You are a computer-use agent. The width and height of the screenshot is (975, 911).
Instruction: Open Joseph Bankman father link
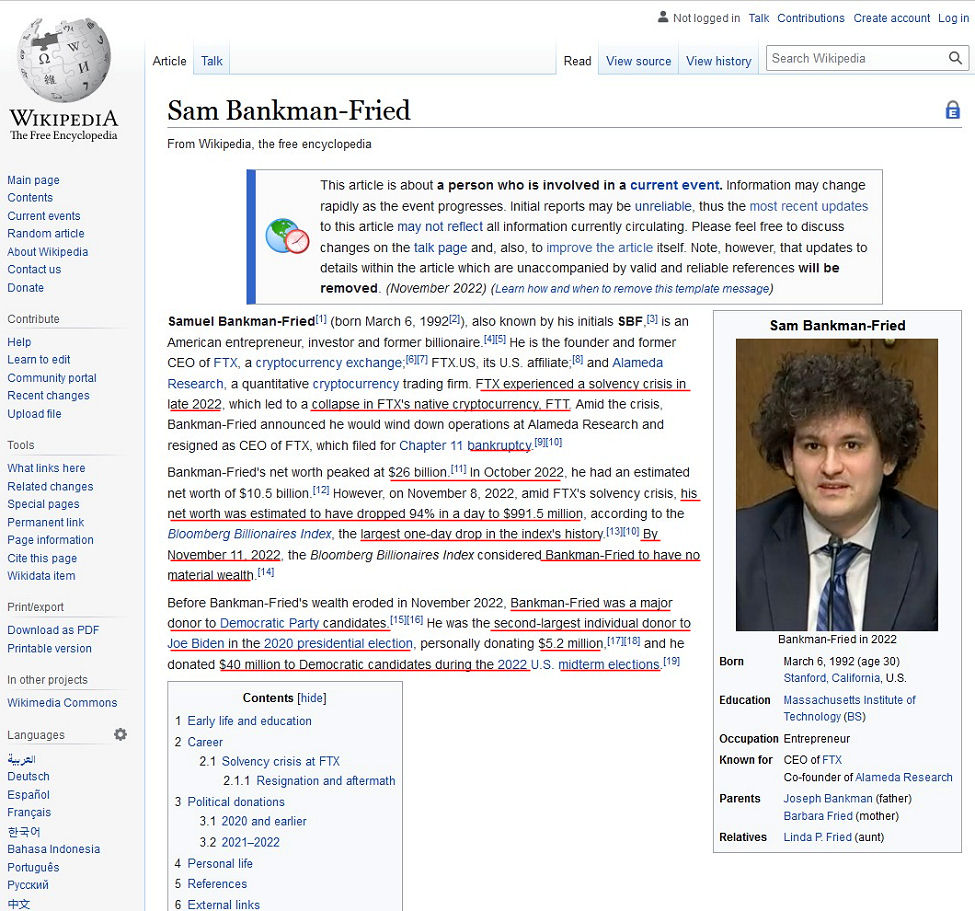[828, 798]
